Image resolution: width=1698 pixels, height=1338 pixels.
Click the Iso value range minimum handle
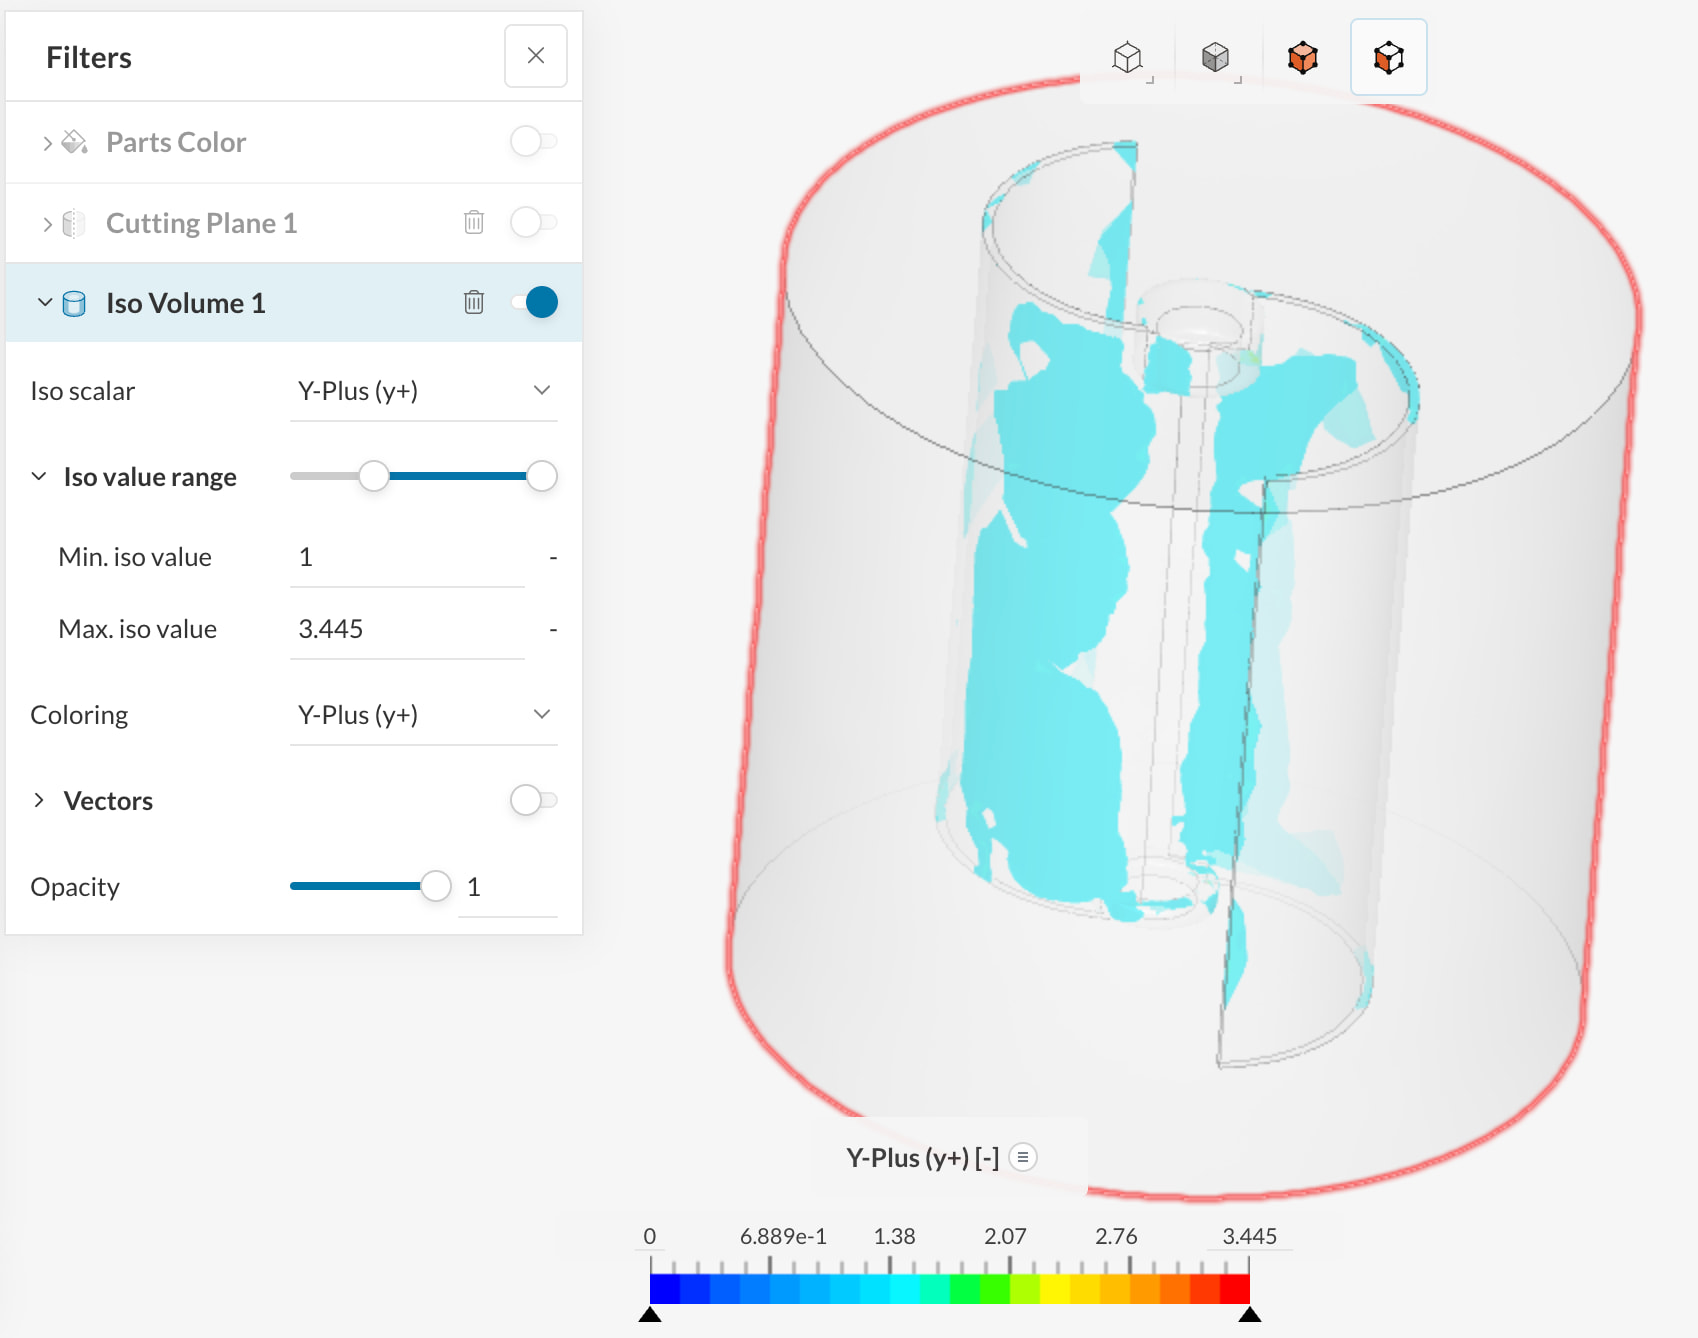(374, 476)
